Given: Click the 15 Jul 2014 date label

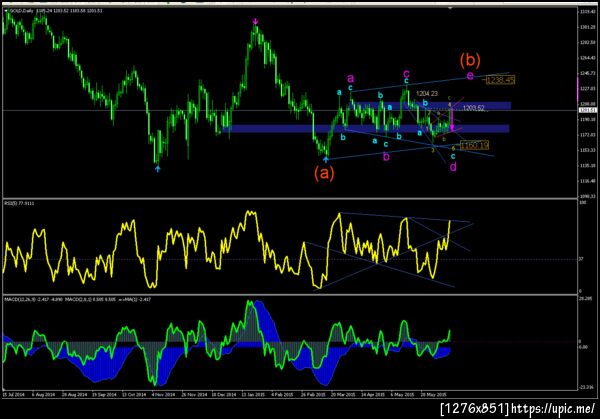Looking at the screenshot, I should click(14, 394).
